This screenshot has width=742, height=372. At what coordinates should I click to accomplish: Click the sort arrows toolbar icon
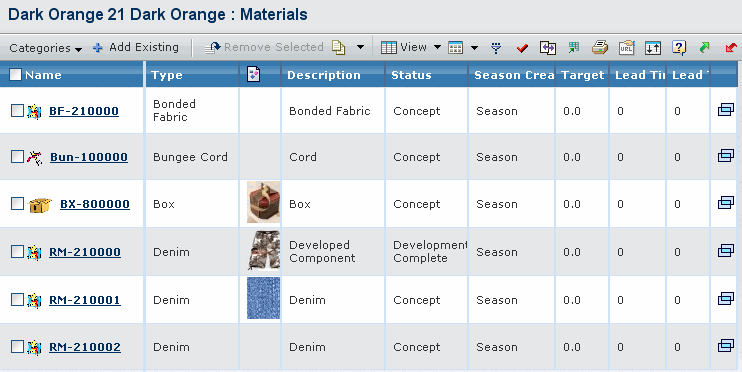coord(653,47)
